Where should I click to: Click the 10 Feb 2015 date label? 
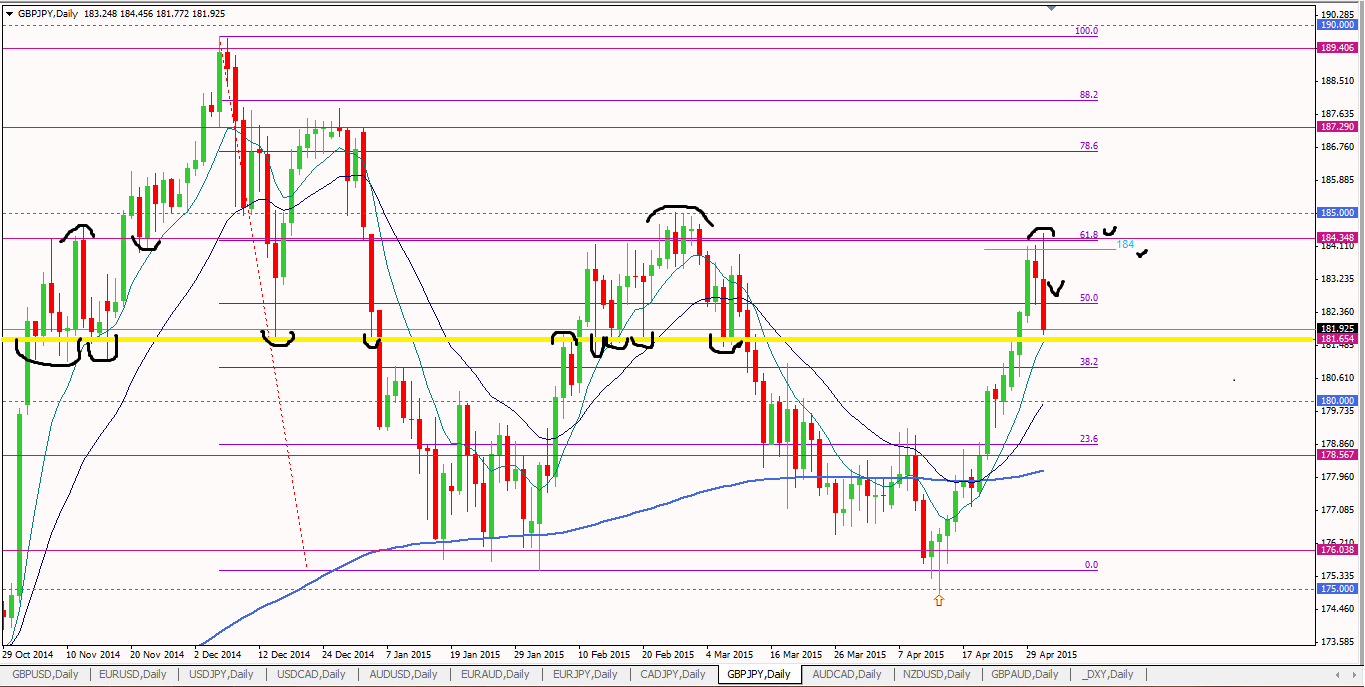pyautogui.click(x=604, y=654)
